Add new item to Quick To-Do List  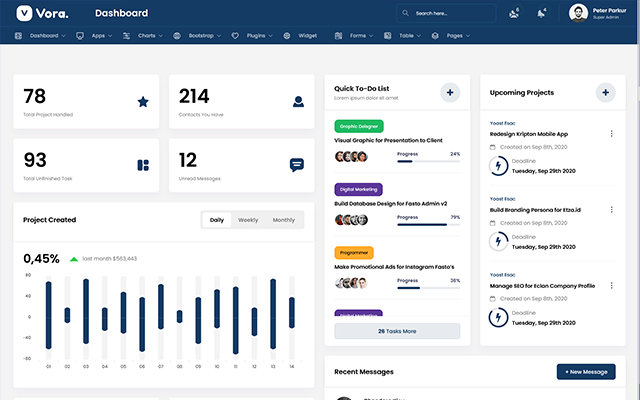click(x=450, y=93)
